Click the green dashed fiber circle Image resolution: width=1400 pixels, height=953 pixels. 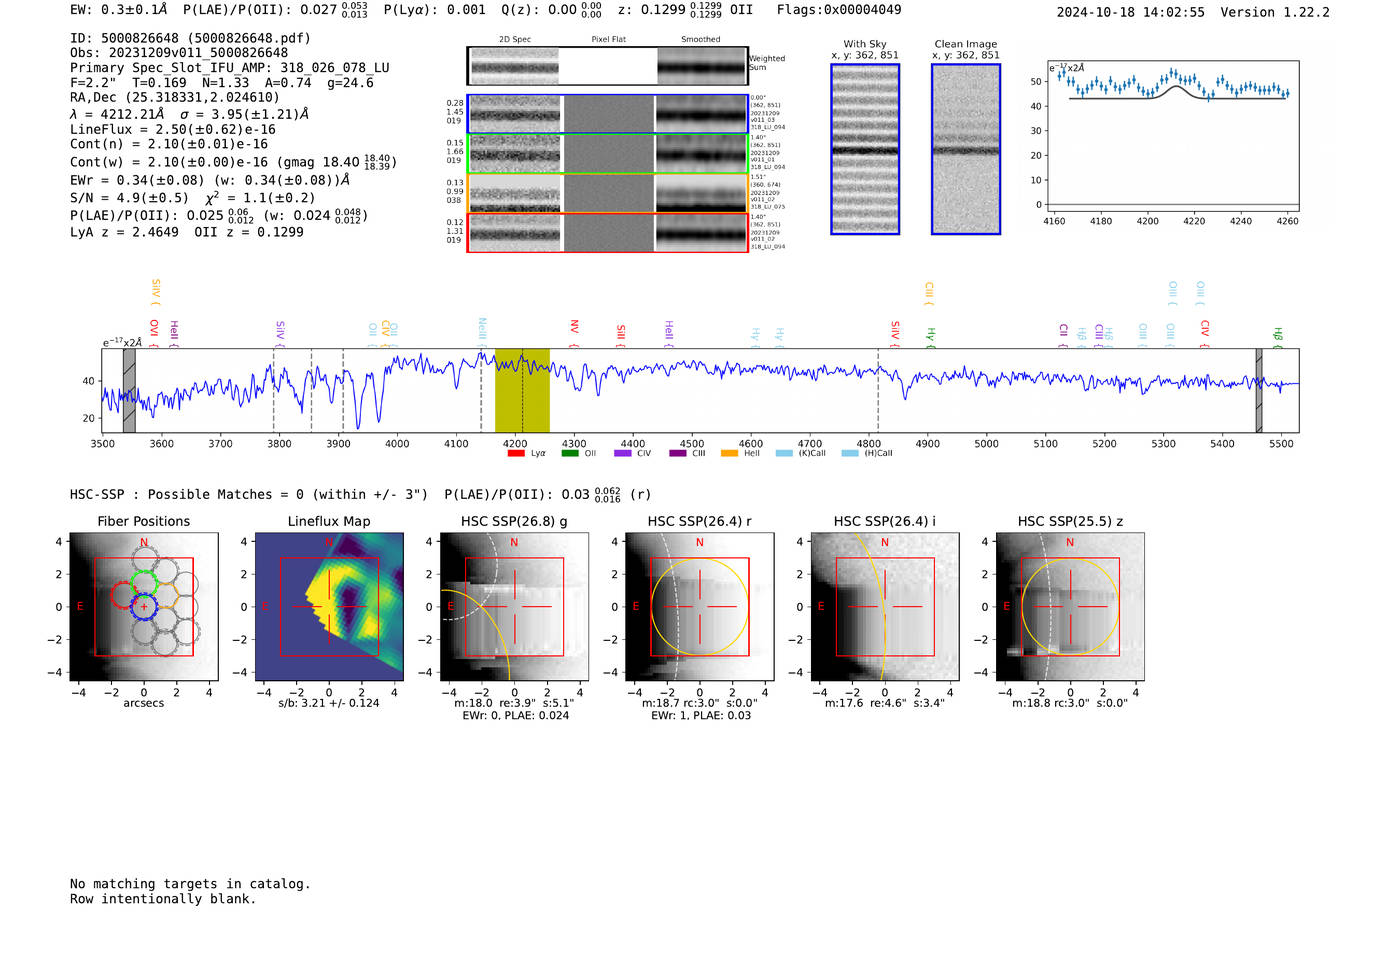pos(144,583)
